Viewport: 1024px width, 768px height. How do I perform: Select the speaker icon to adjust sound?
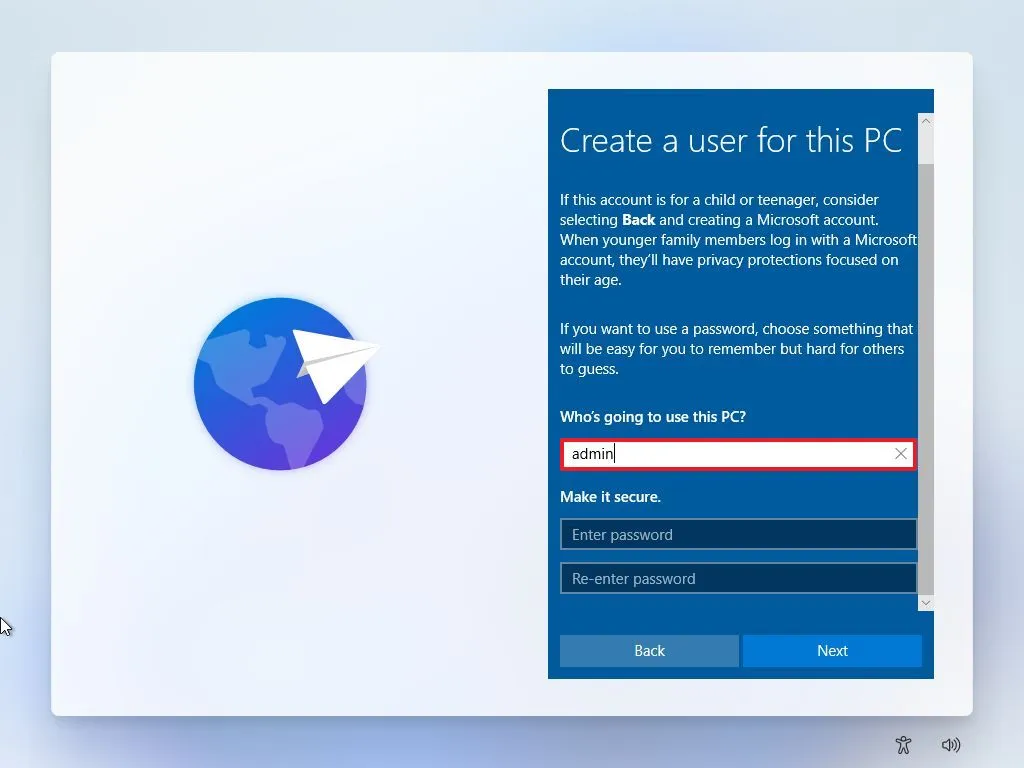click(x=951, y=745)
